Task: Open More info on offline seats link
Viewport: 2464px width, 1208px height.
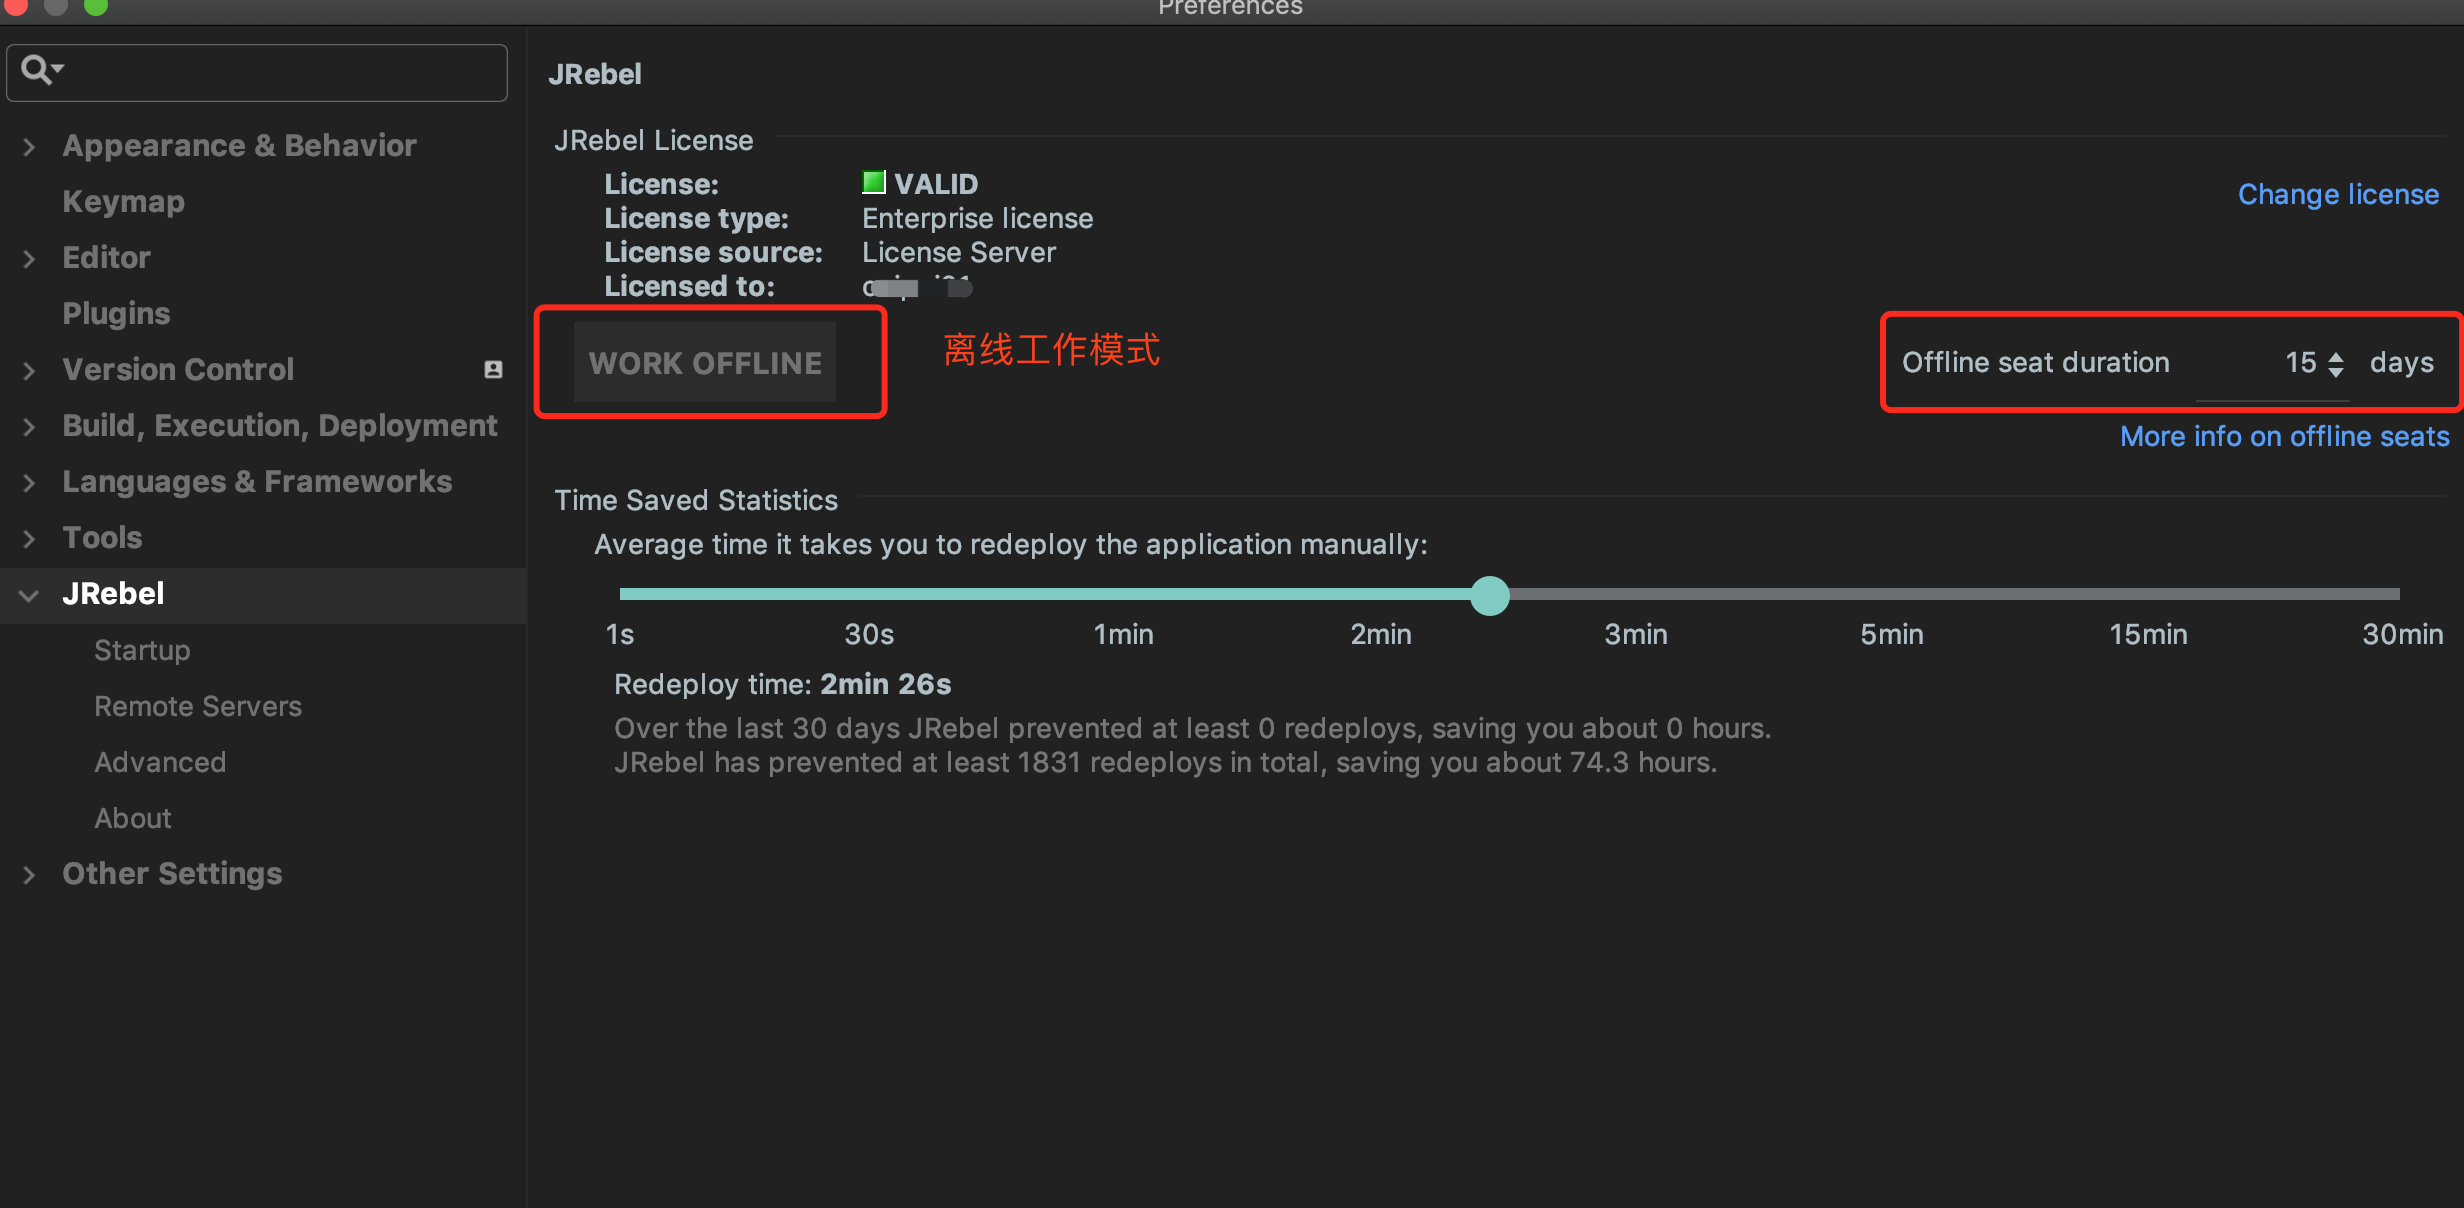Action: (2284, 437)
